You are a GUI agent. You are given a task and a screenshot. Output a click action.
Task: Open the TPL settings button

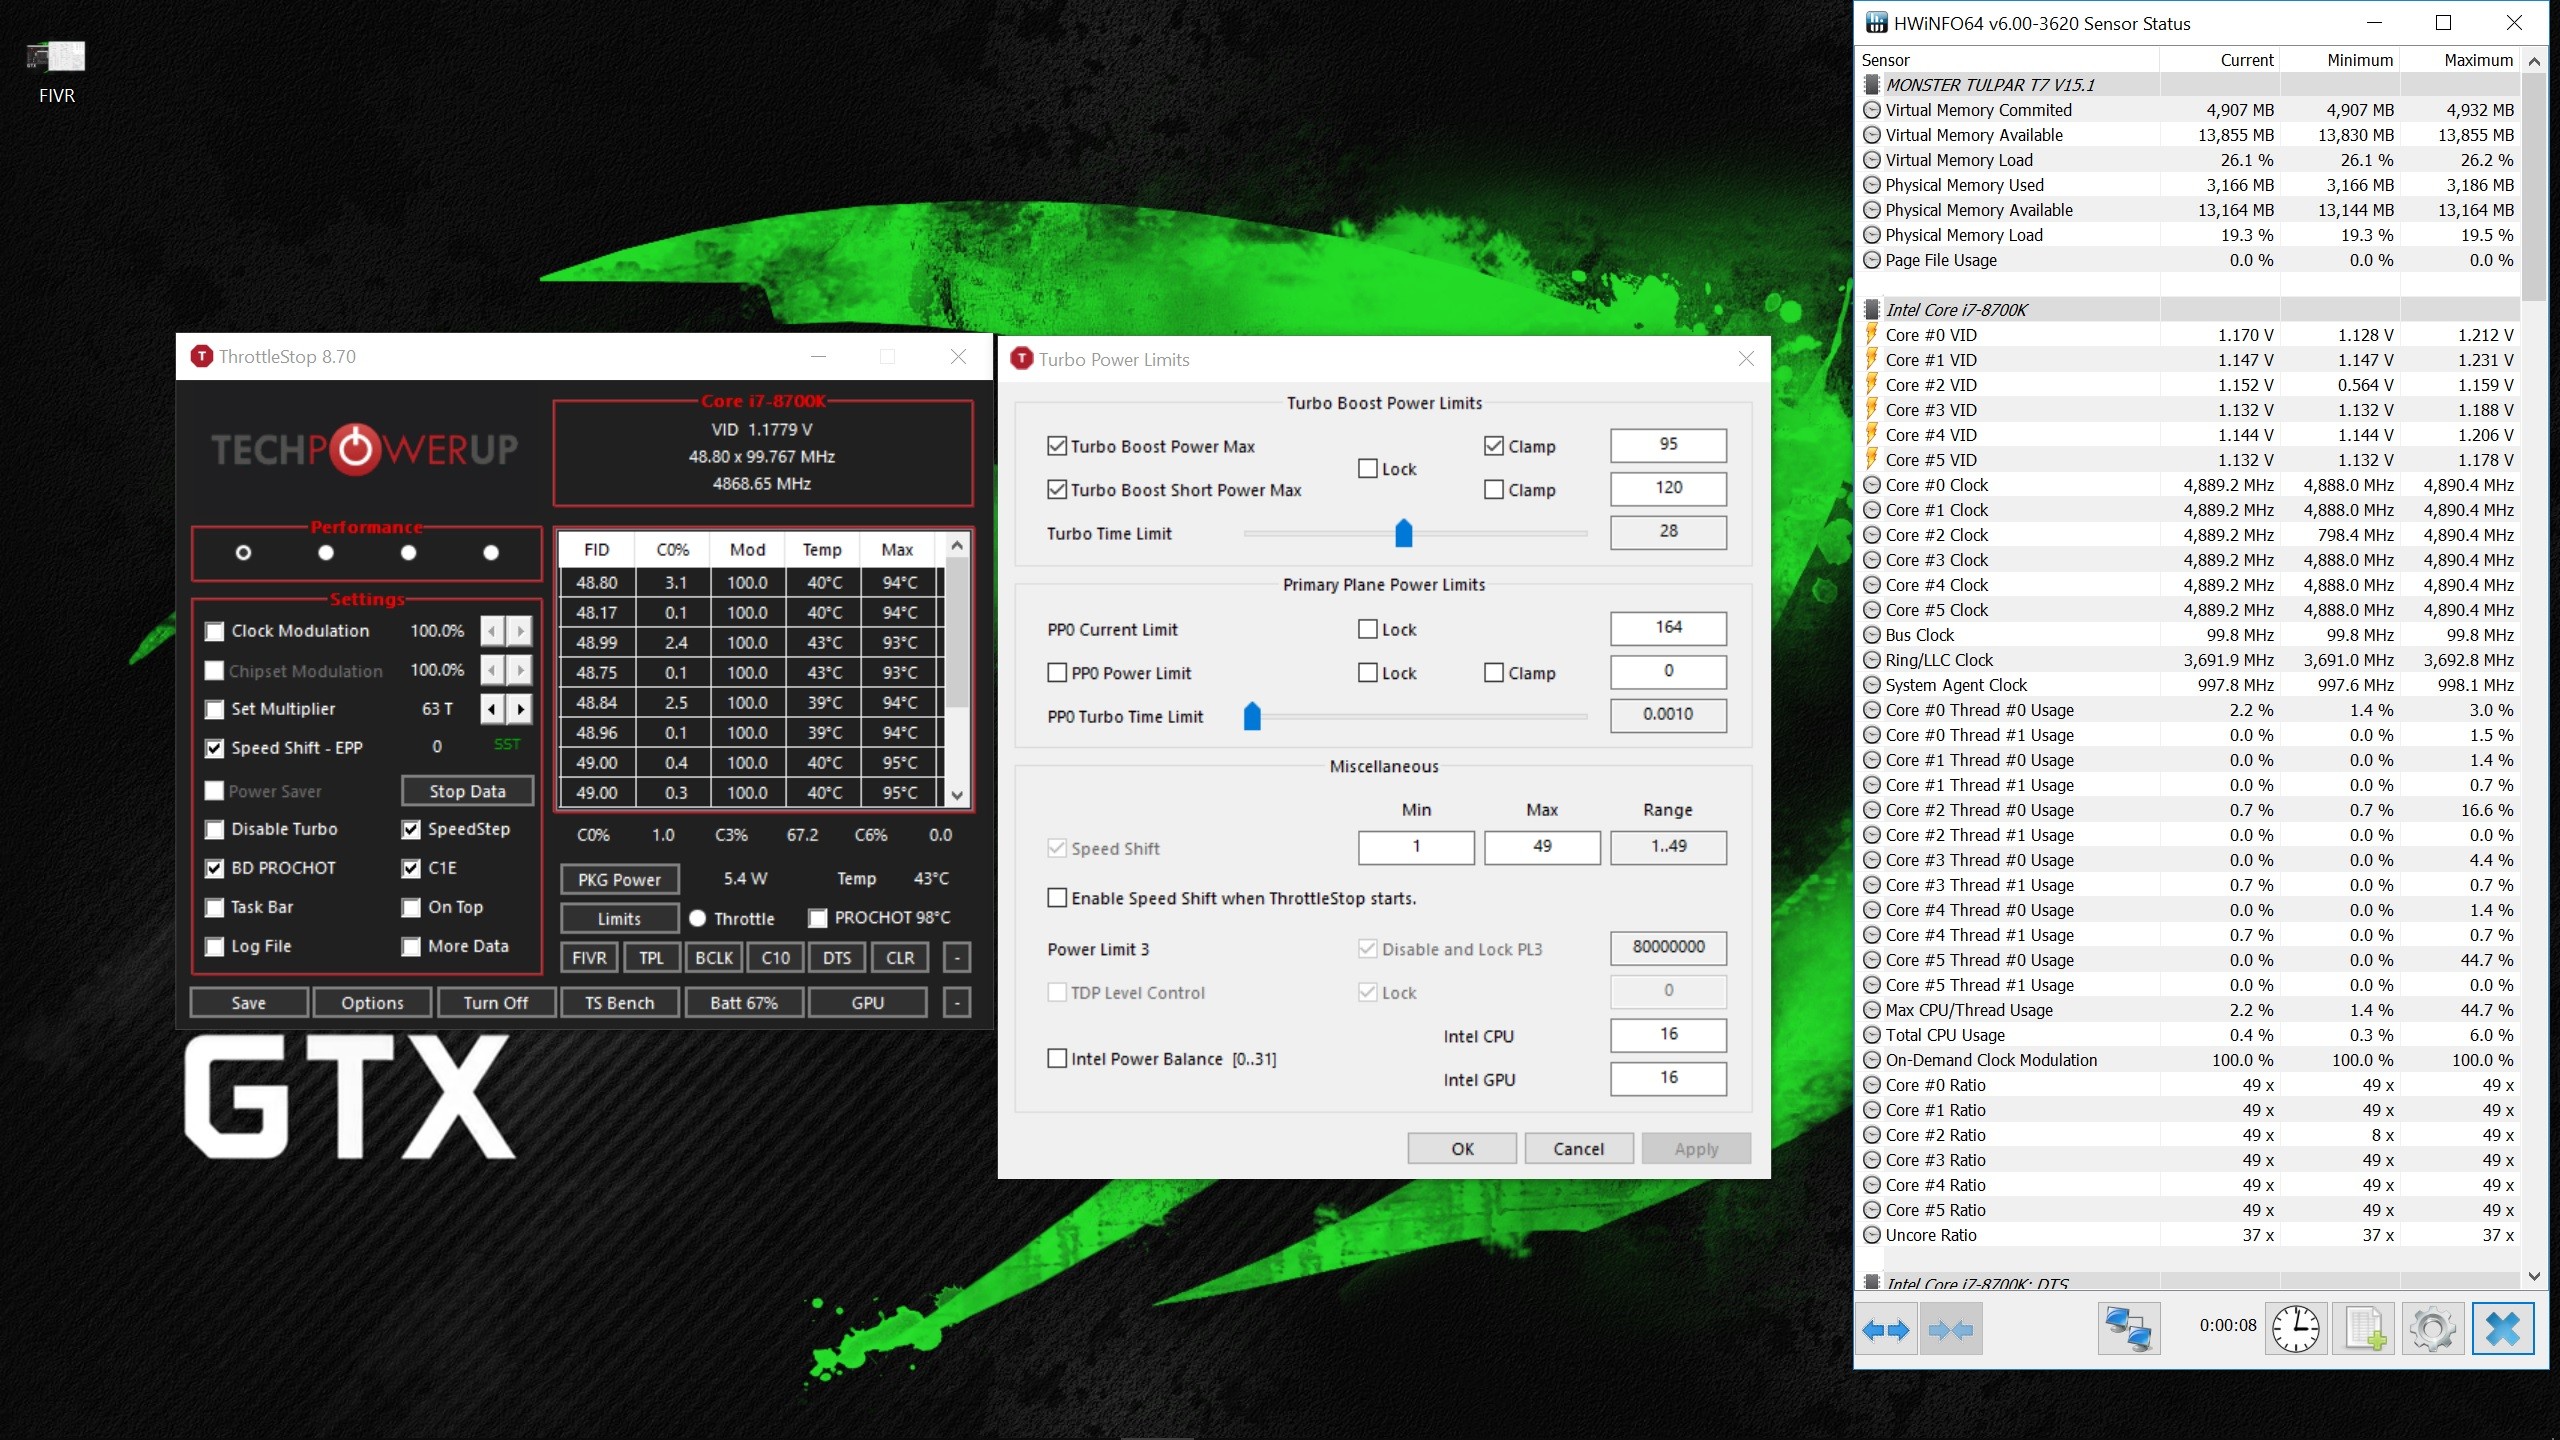click(651, 957)
